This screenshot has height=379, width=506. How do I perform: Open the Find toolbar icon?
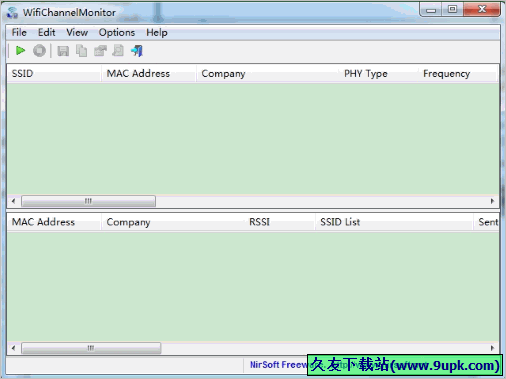pos(118,51)
